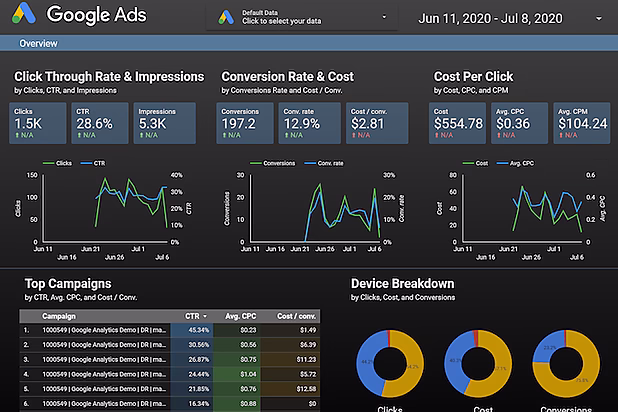Click the $0.88 Avg. CPC cell
Viewport: 618px width, 412px height.
(237, 404)
